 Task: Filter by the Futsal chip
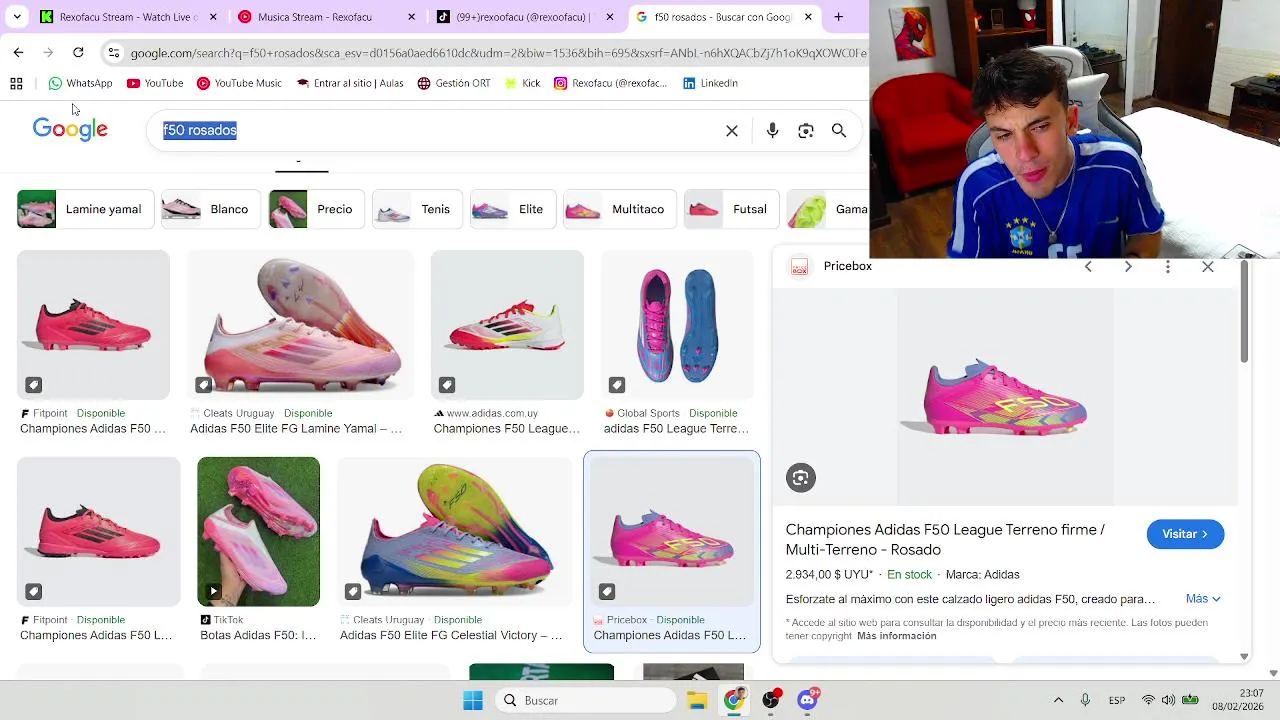731,209
